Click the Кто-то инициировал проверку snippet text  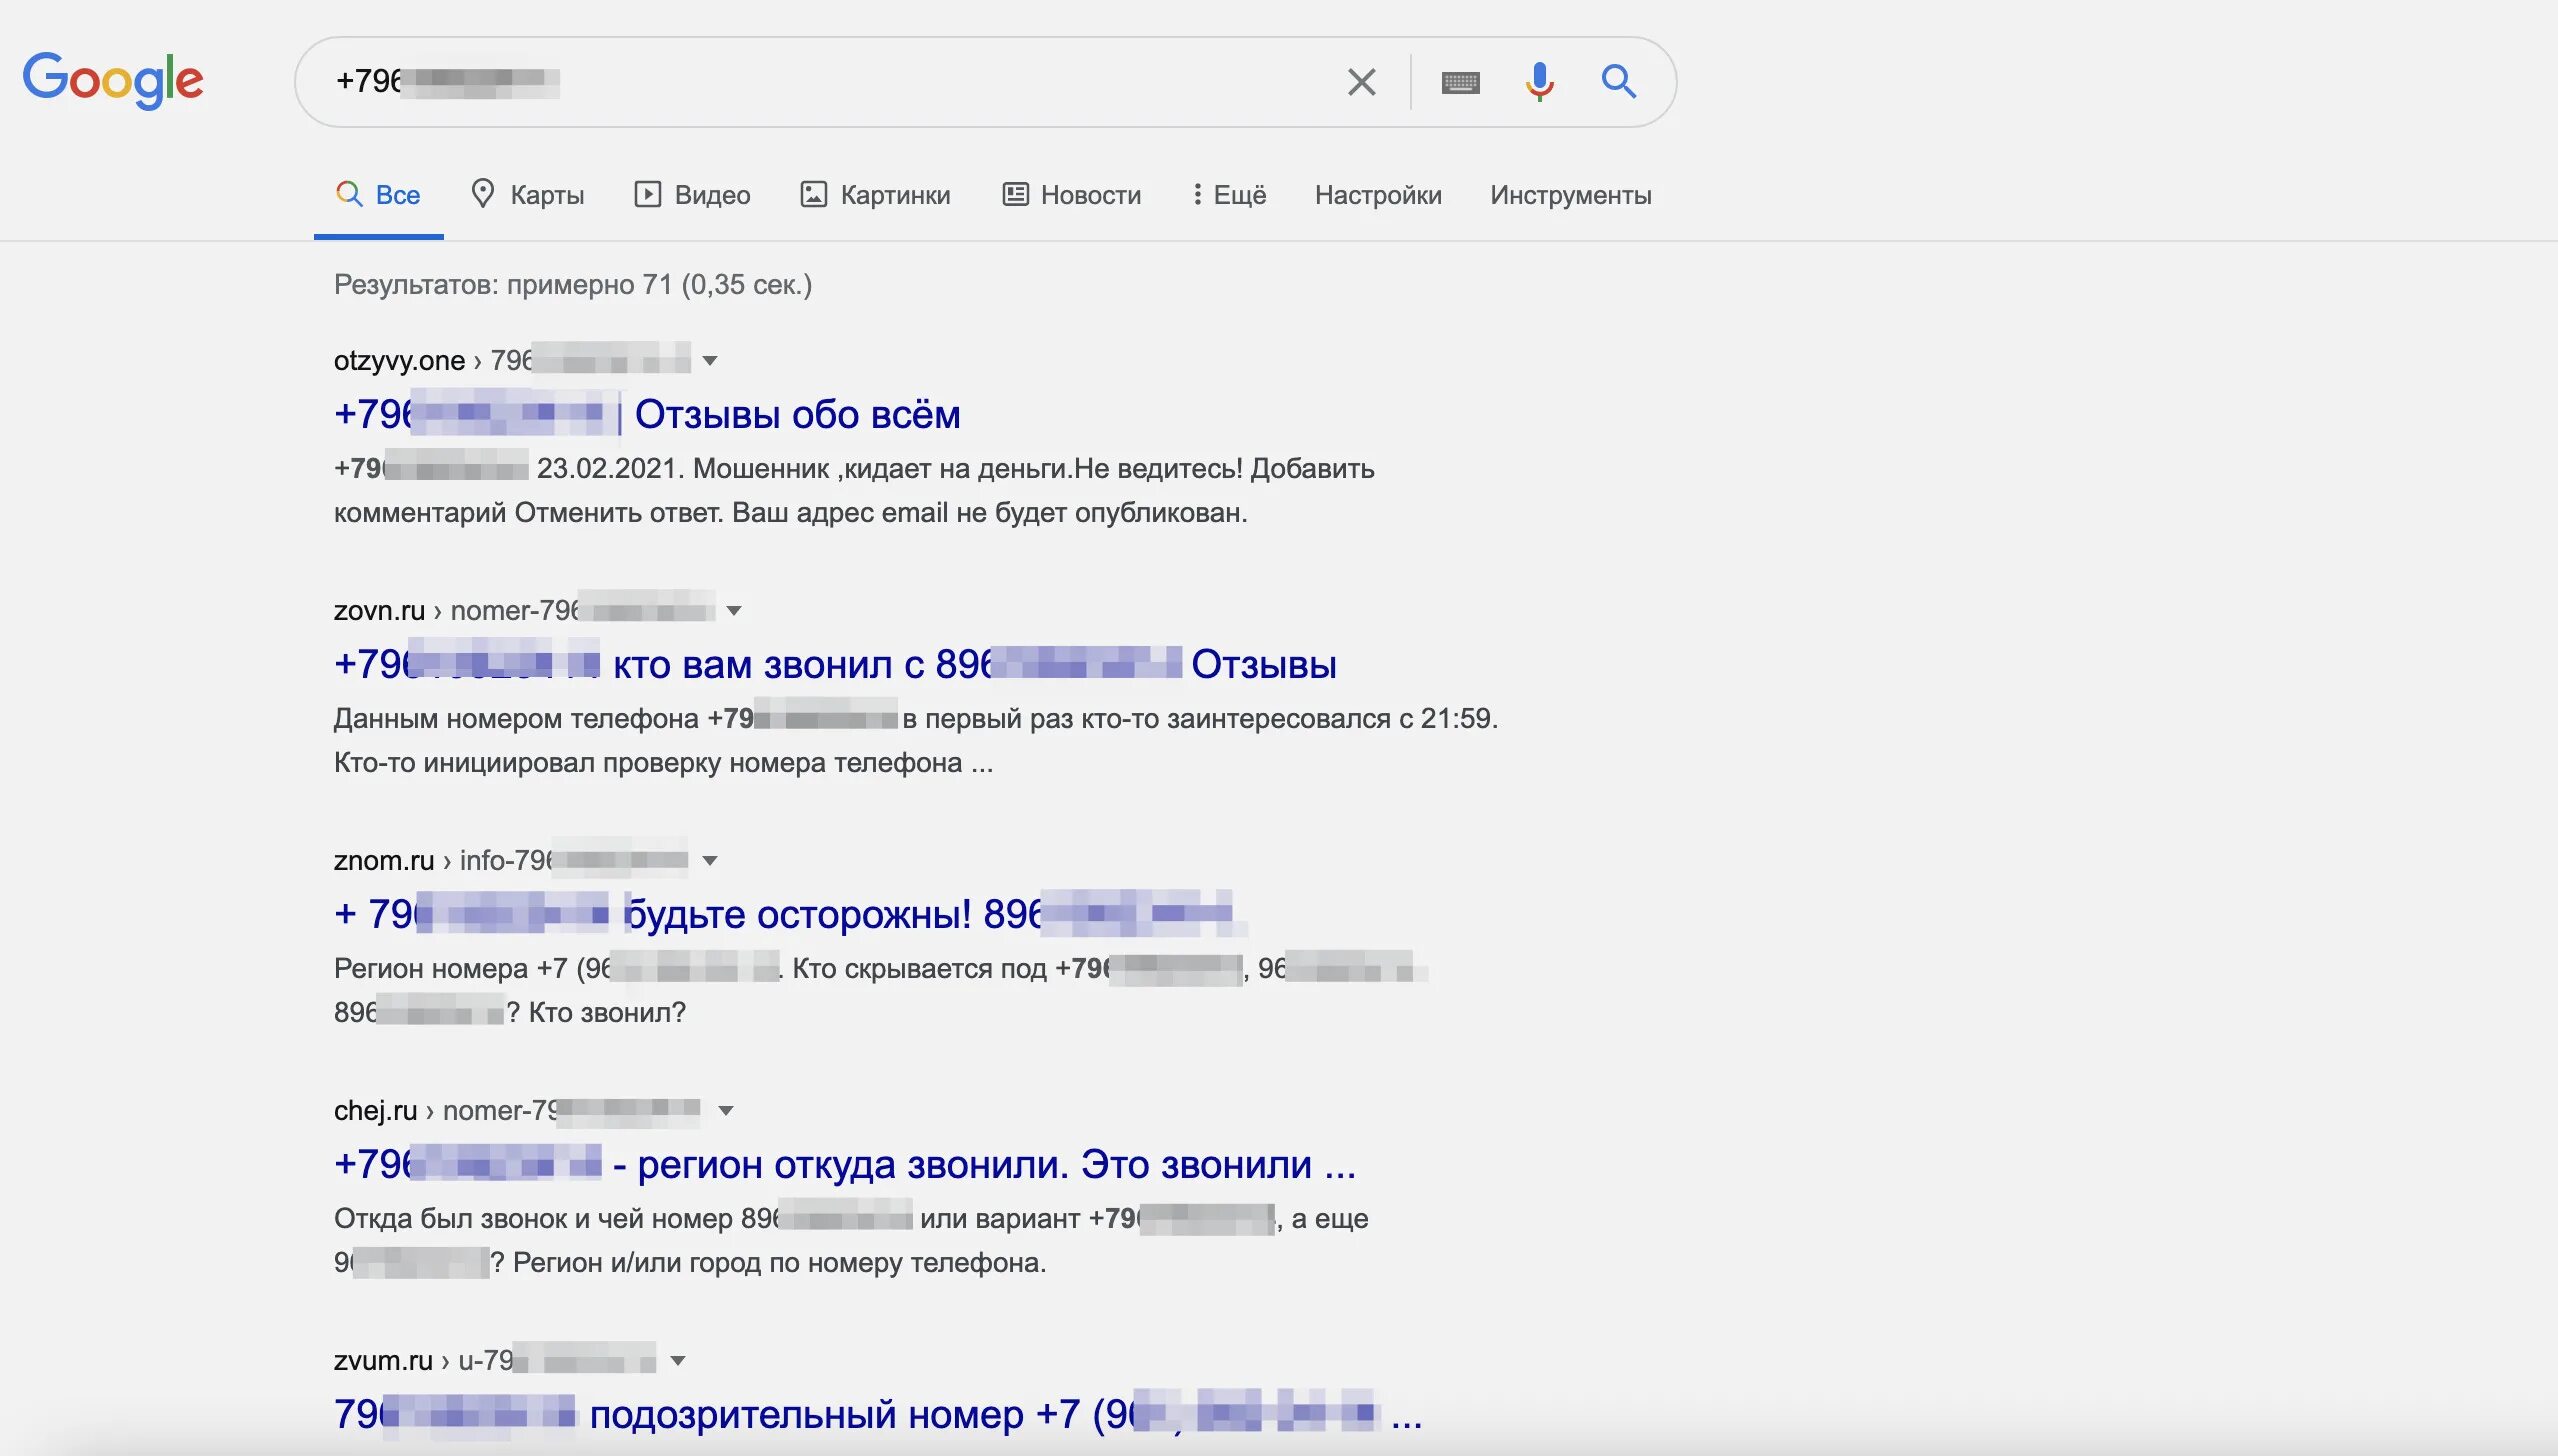click(664, 763)
